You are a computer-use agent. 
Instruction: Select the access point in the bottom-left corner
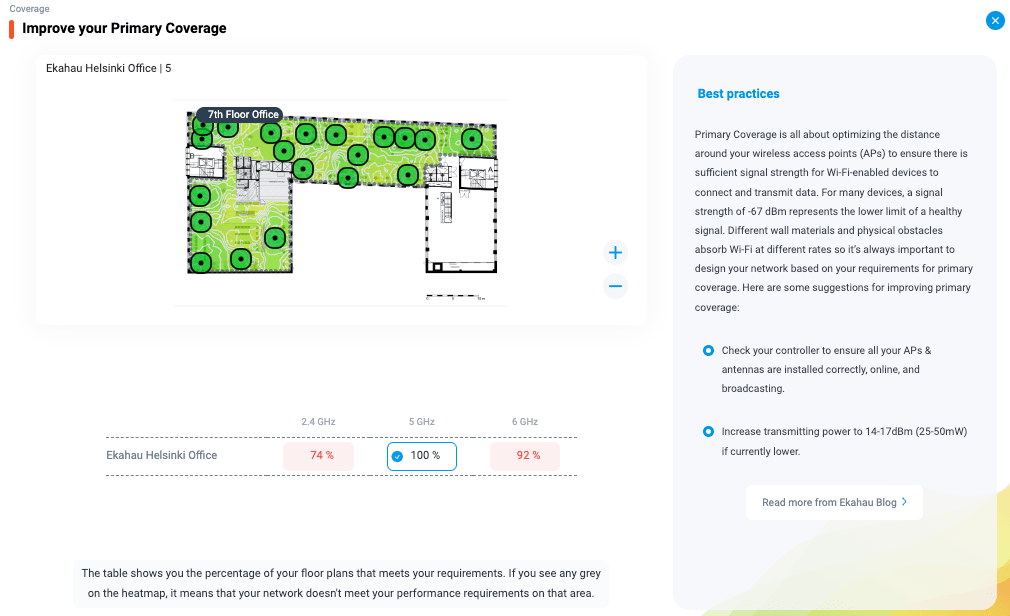click(201, 263)
